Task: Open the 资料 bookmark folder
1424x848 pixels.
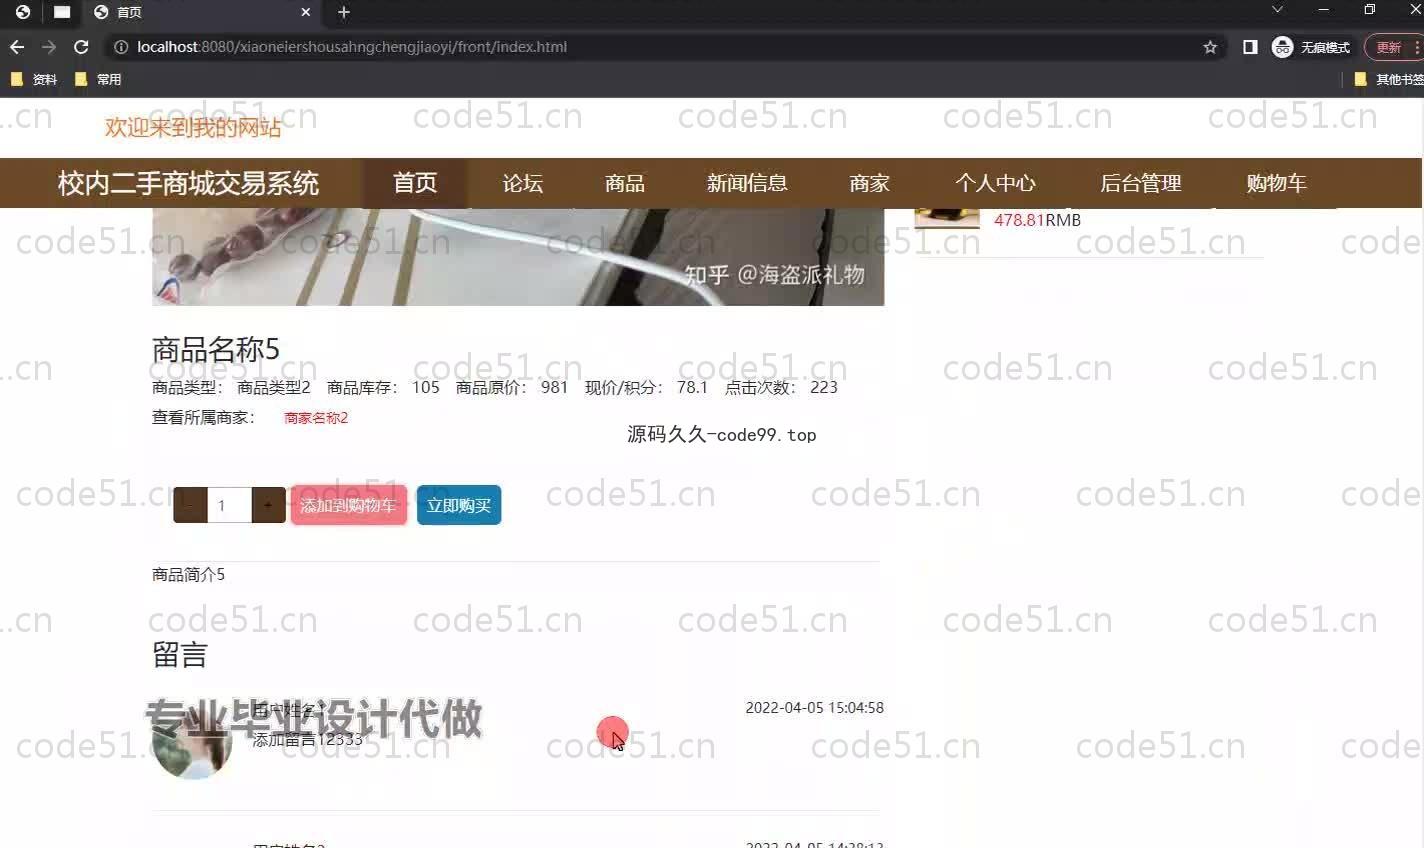Action: point(34,79)
